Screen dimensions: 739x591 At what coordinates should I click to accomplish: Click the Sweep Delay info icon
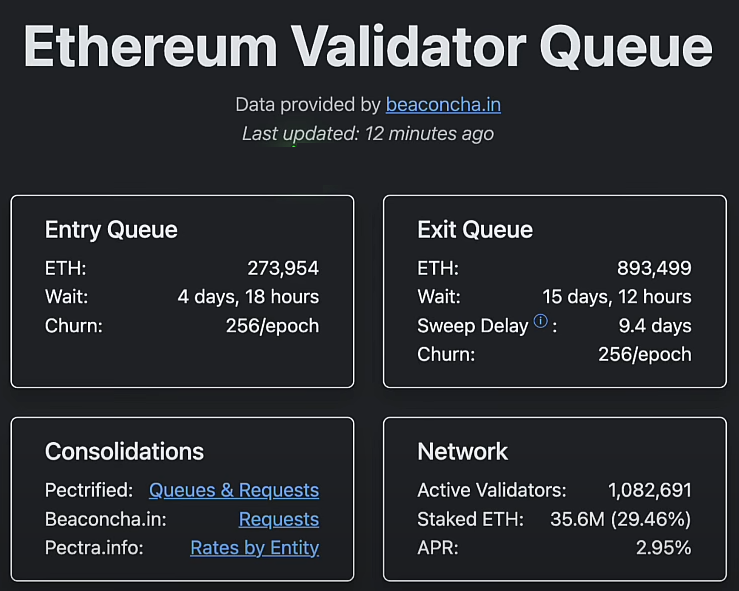click(541, 321)
